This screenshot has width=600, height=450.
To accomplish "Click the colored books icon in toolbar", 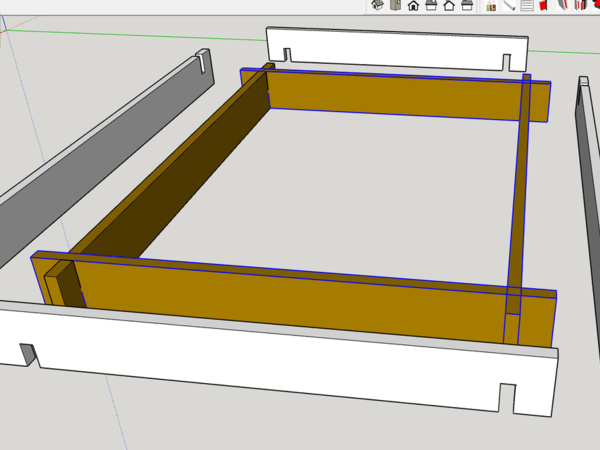I will click(x=490, y=5).
